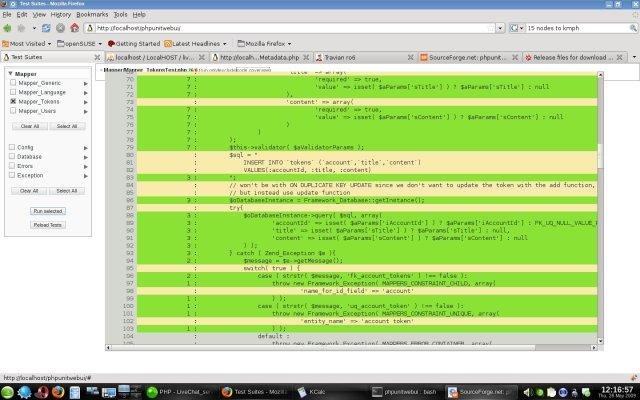640x400 pixels.
Task: Open the File menu
Action: 7,15
